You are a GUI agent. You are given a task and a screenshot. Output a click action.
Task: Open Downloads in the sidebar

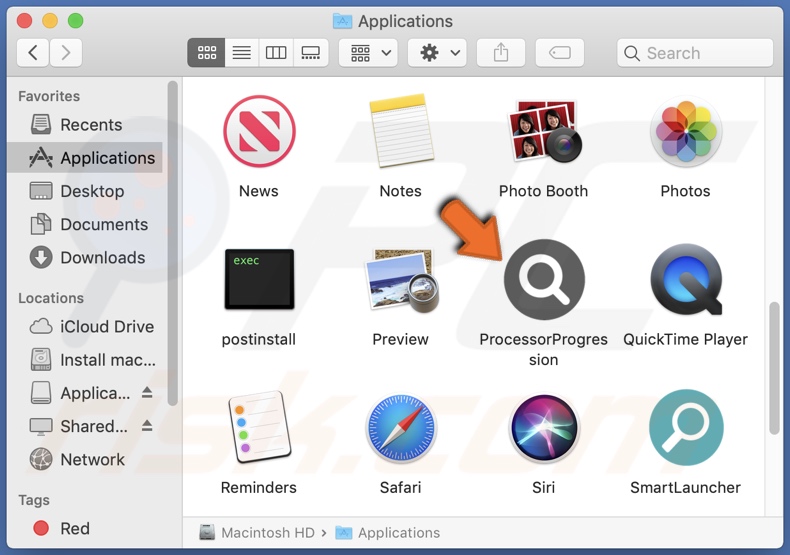pyautogui.click(x=85, y=257)
